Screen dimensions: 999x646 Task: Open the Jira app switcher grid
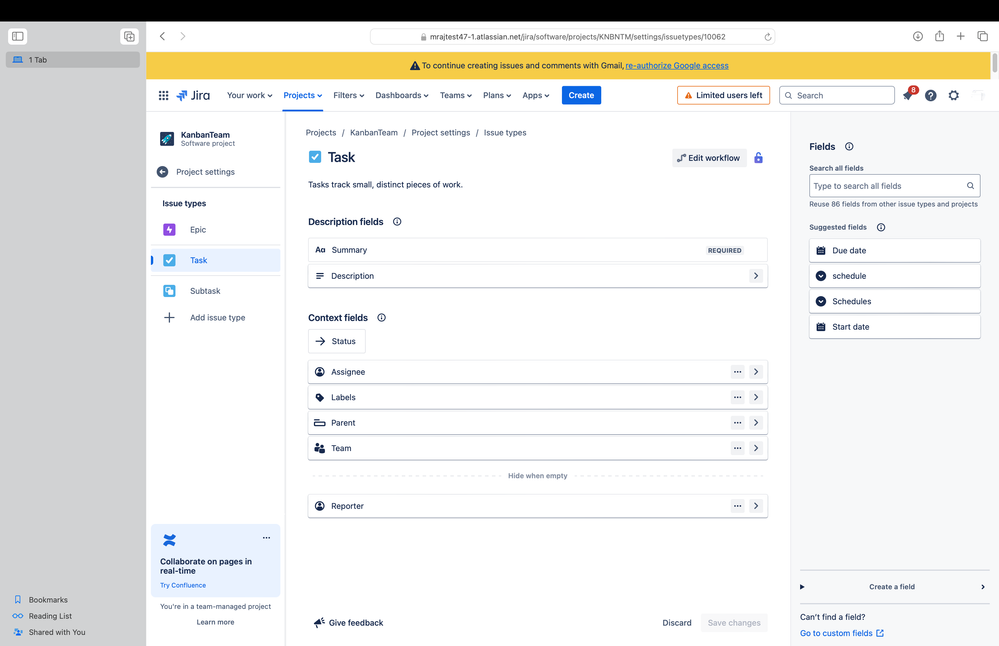(163, 96)
